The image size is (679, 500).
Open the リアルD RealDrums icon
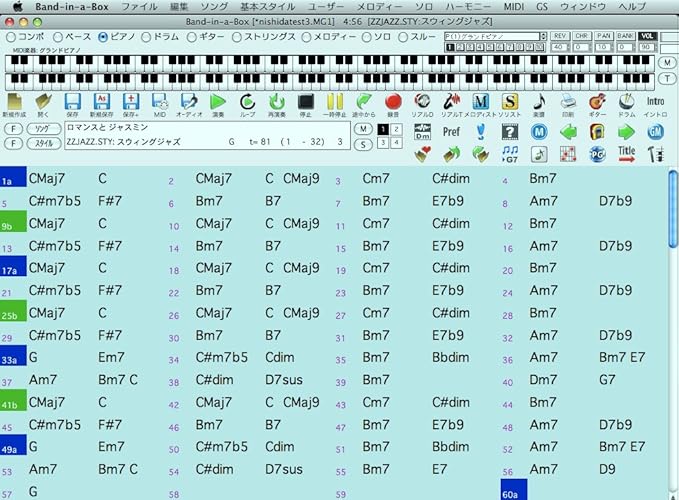pyautogui.click(x=422, y=105)
